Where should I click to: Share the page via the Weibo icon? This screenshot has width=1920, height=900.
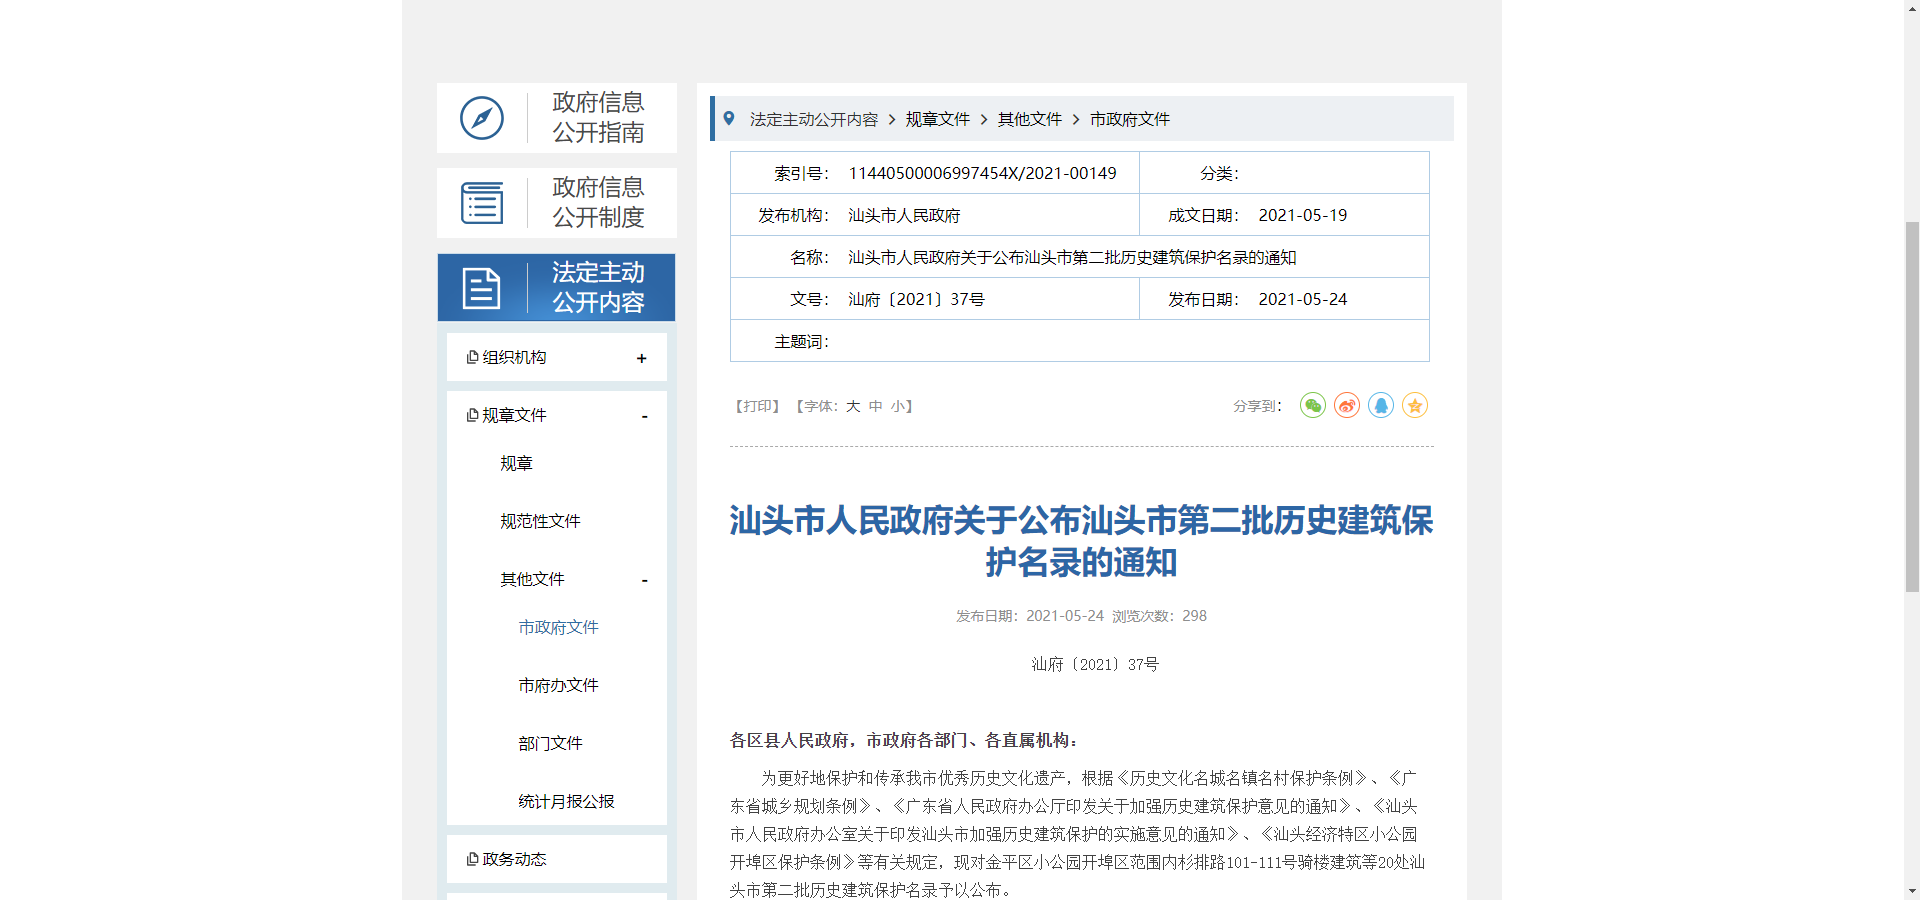pyautogui.click(x=1347, y=405)
